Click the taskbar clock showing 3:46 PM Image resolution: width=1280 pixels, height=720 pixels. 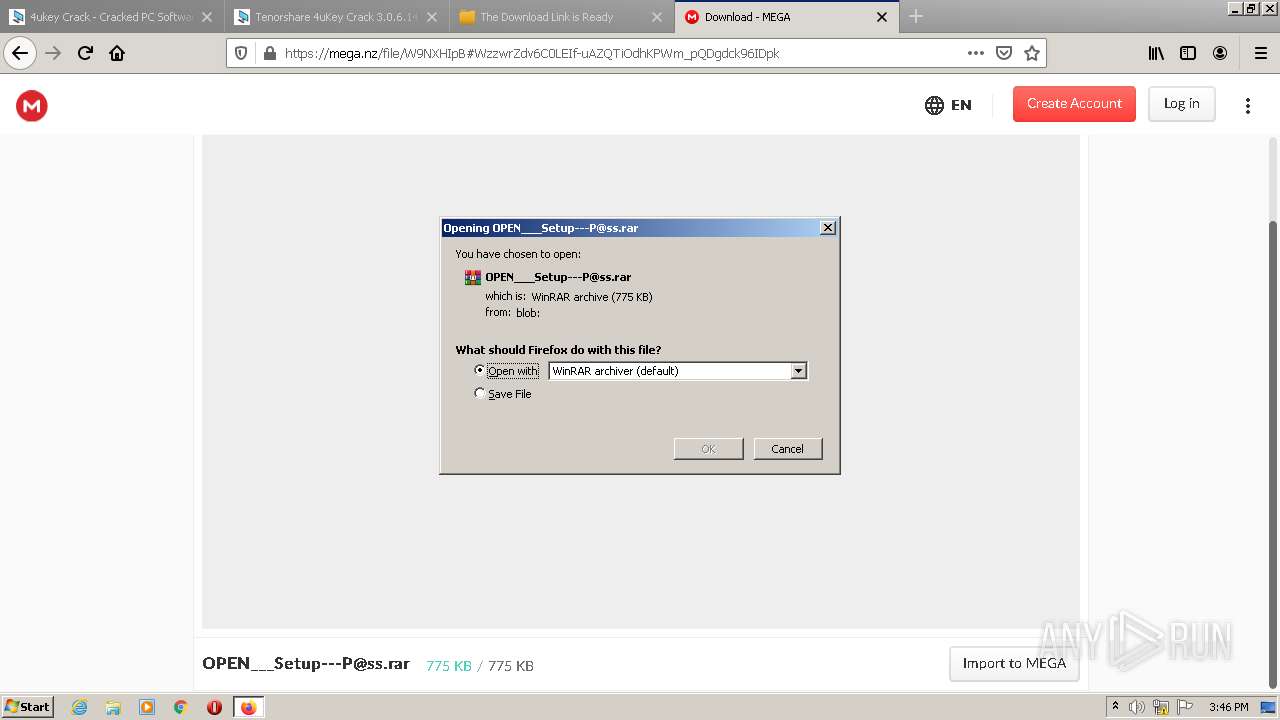[x=1228, y=707]
